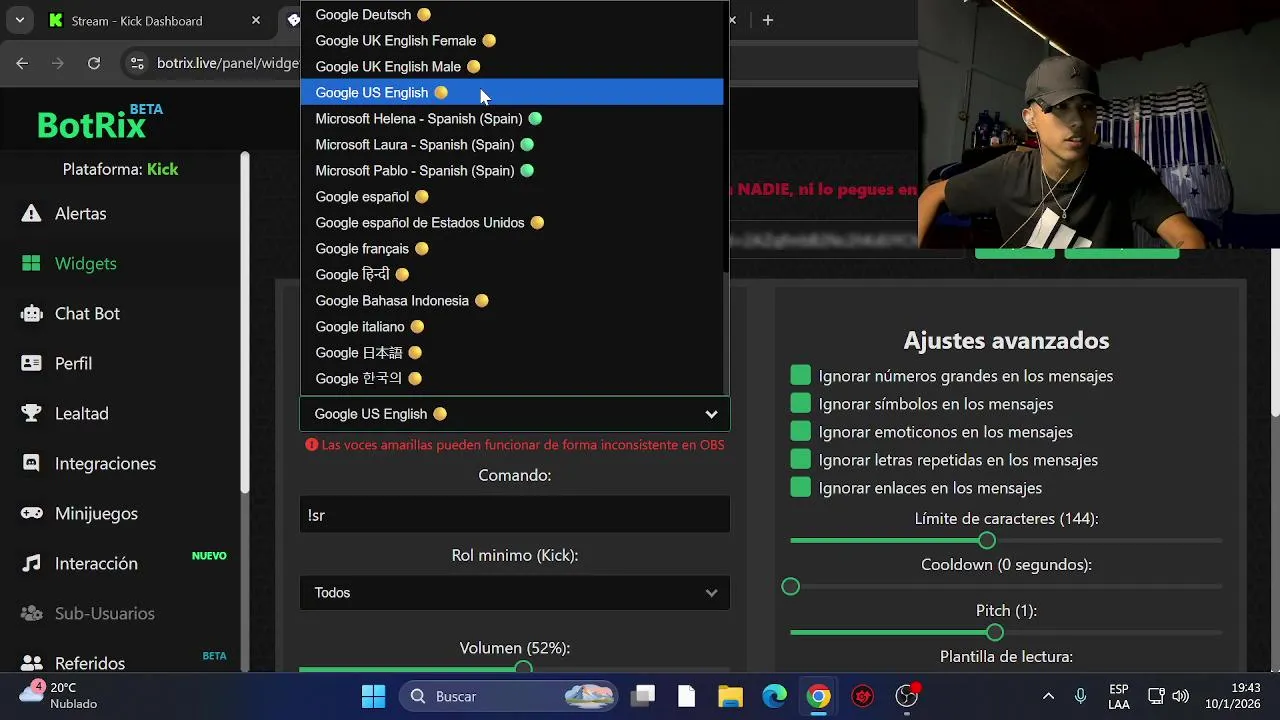The height and width of the screenshot is (720, 1280).
Task: Select Microsoft Pablo Spanish voice
Action: 511,171
